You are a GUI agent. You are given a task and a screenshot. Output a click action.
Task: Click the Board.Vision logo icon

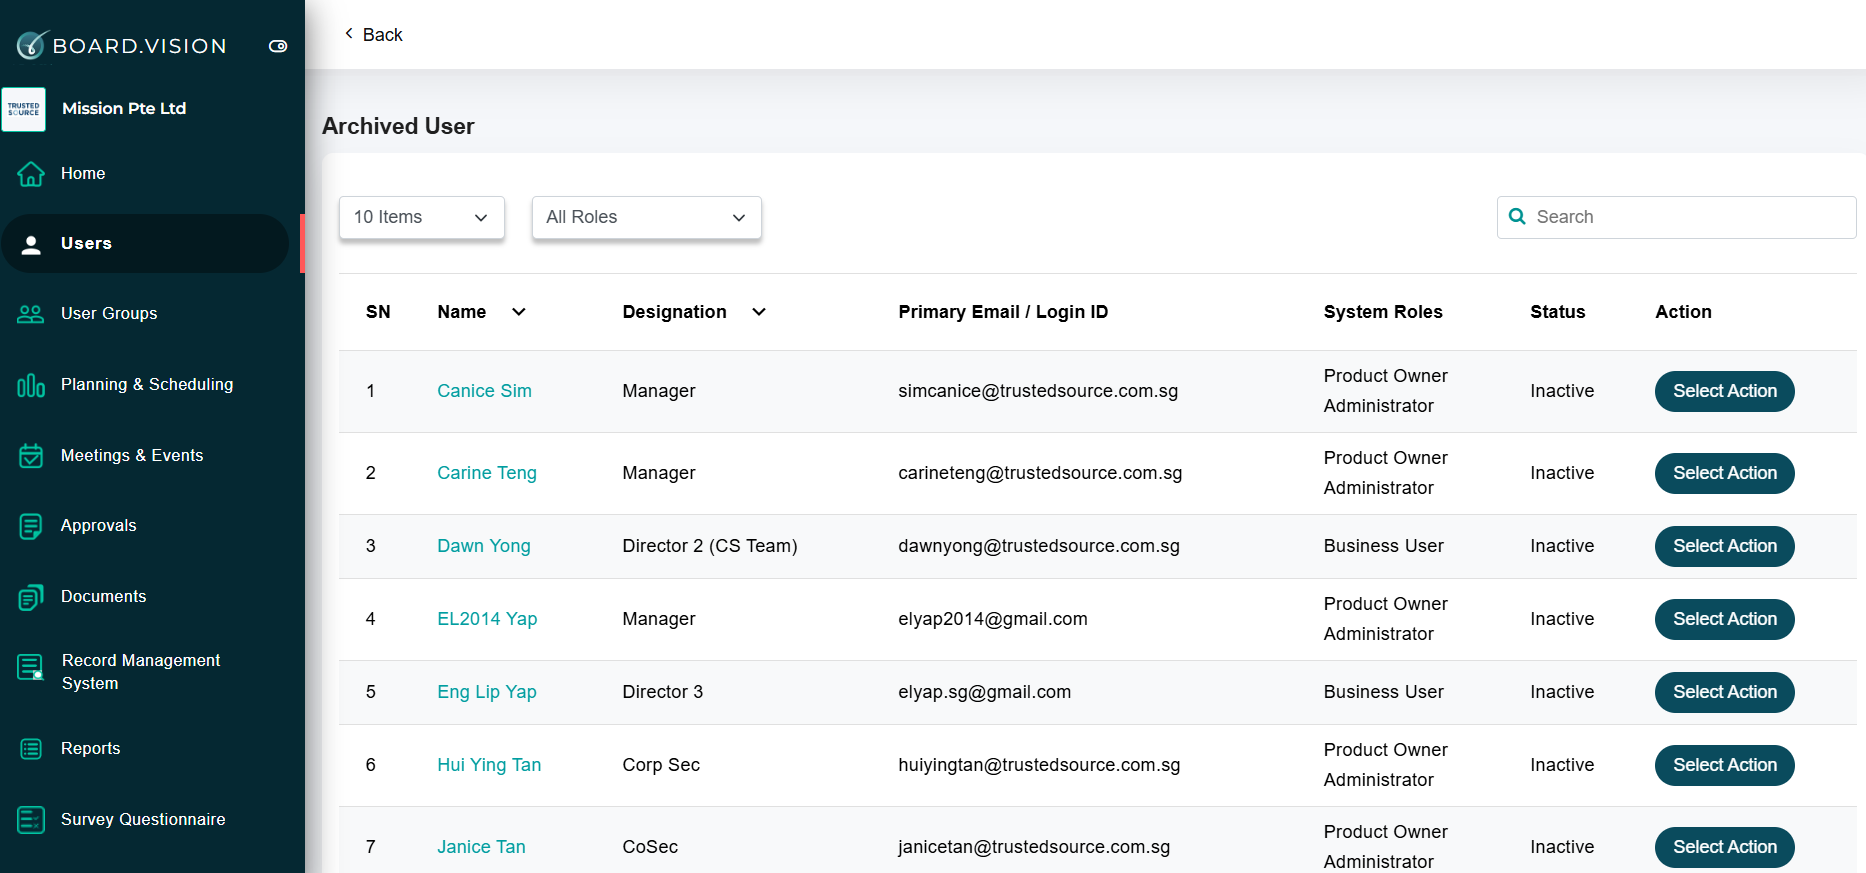[32, 44]
